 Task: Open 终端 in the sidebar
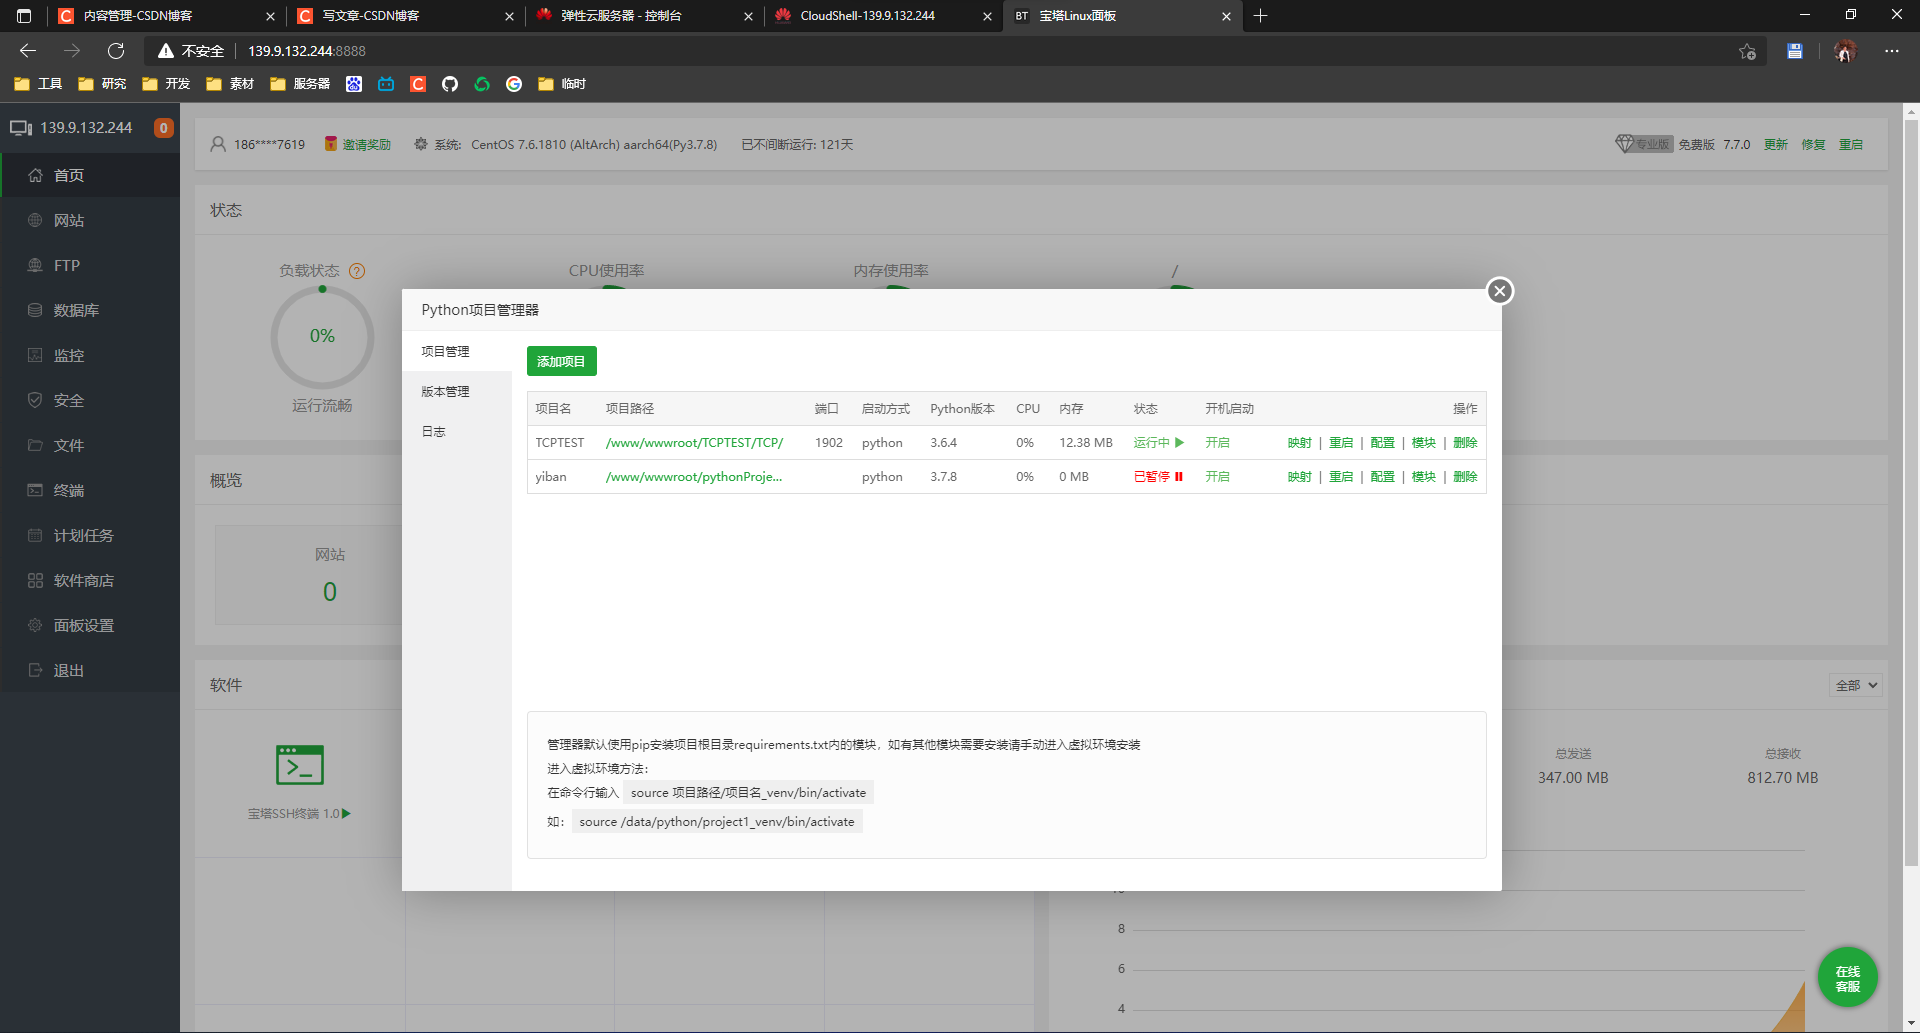pyautogui.click(x=90, y=490)
